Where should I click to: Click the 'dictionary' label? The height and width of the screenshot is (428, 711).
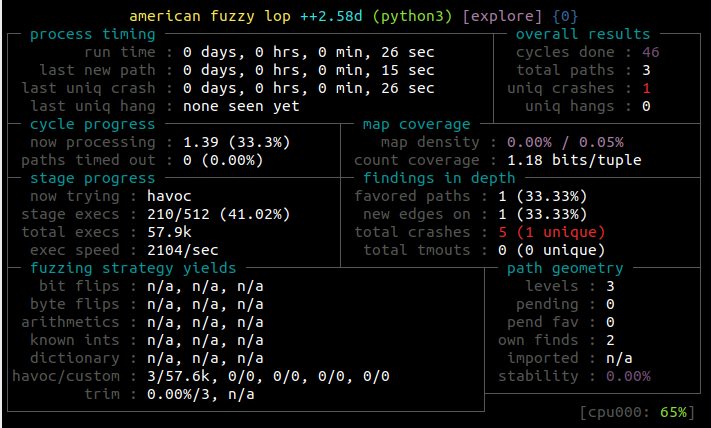tap(75, 358)
